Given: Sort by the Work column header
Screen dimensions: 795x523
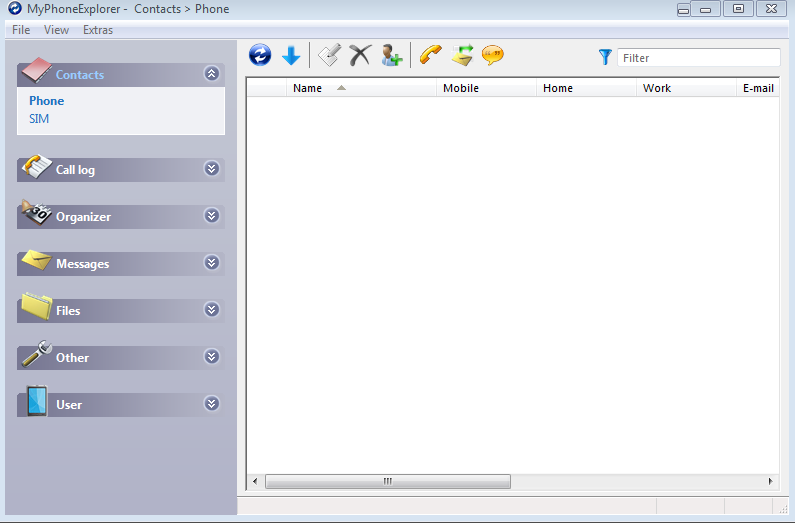Looking at the screenshot, I should pyautogui.click(x=686, y=88).
